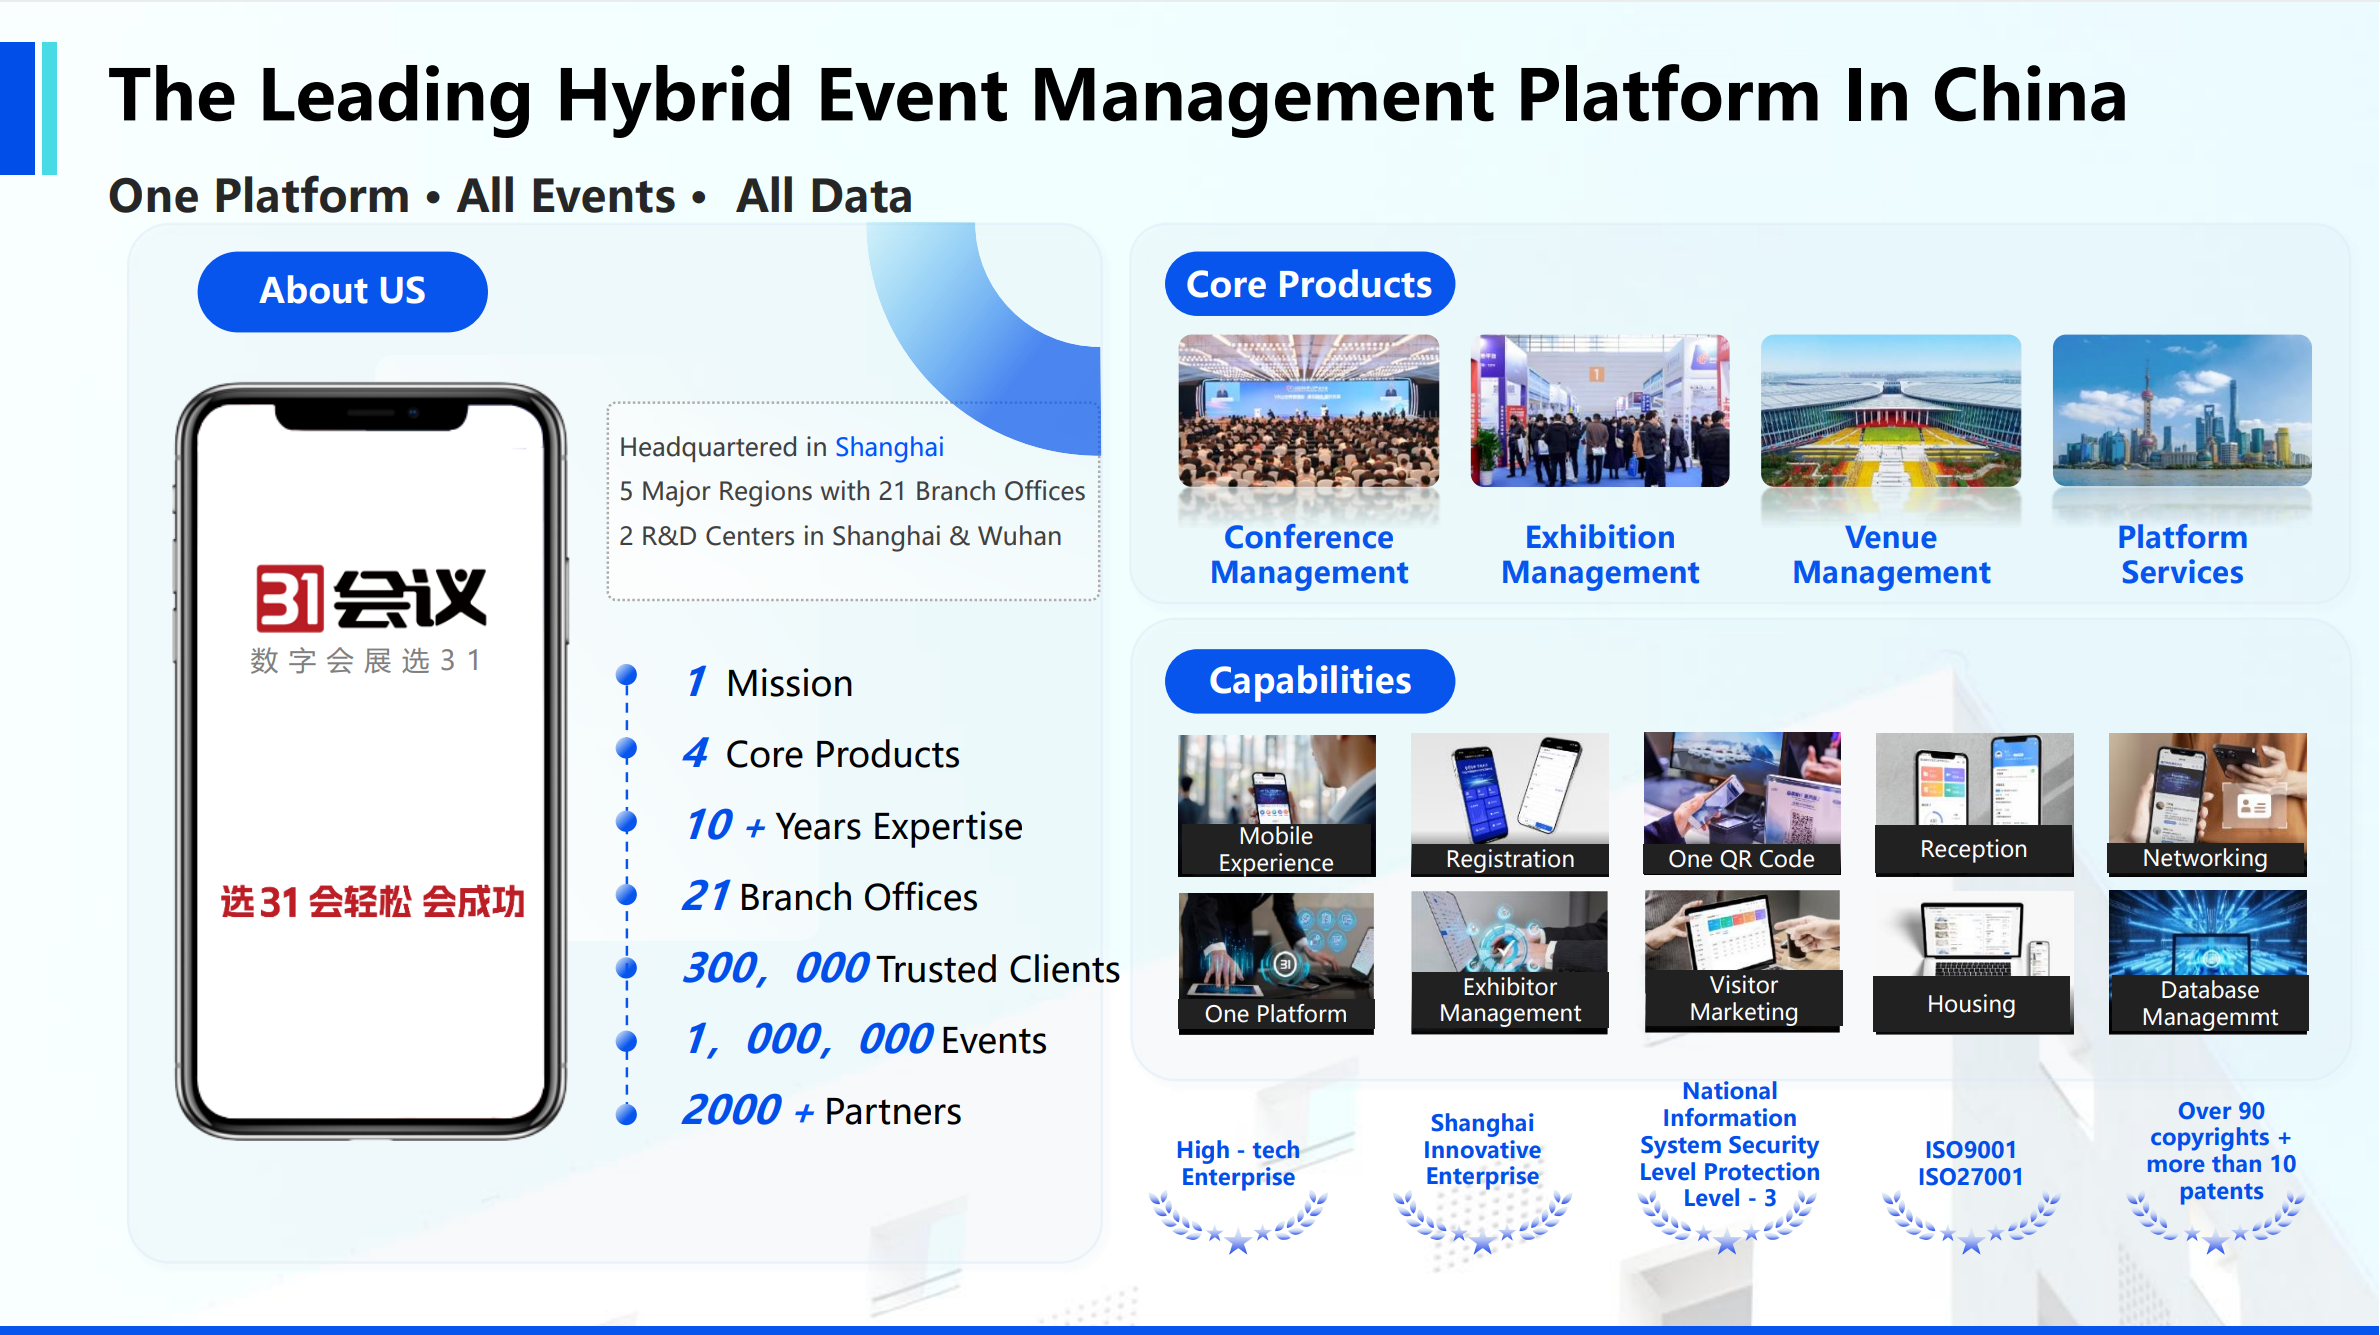Select the Housing capability tile
The image size is (2380, 1335).
1972,962
